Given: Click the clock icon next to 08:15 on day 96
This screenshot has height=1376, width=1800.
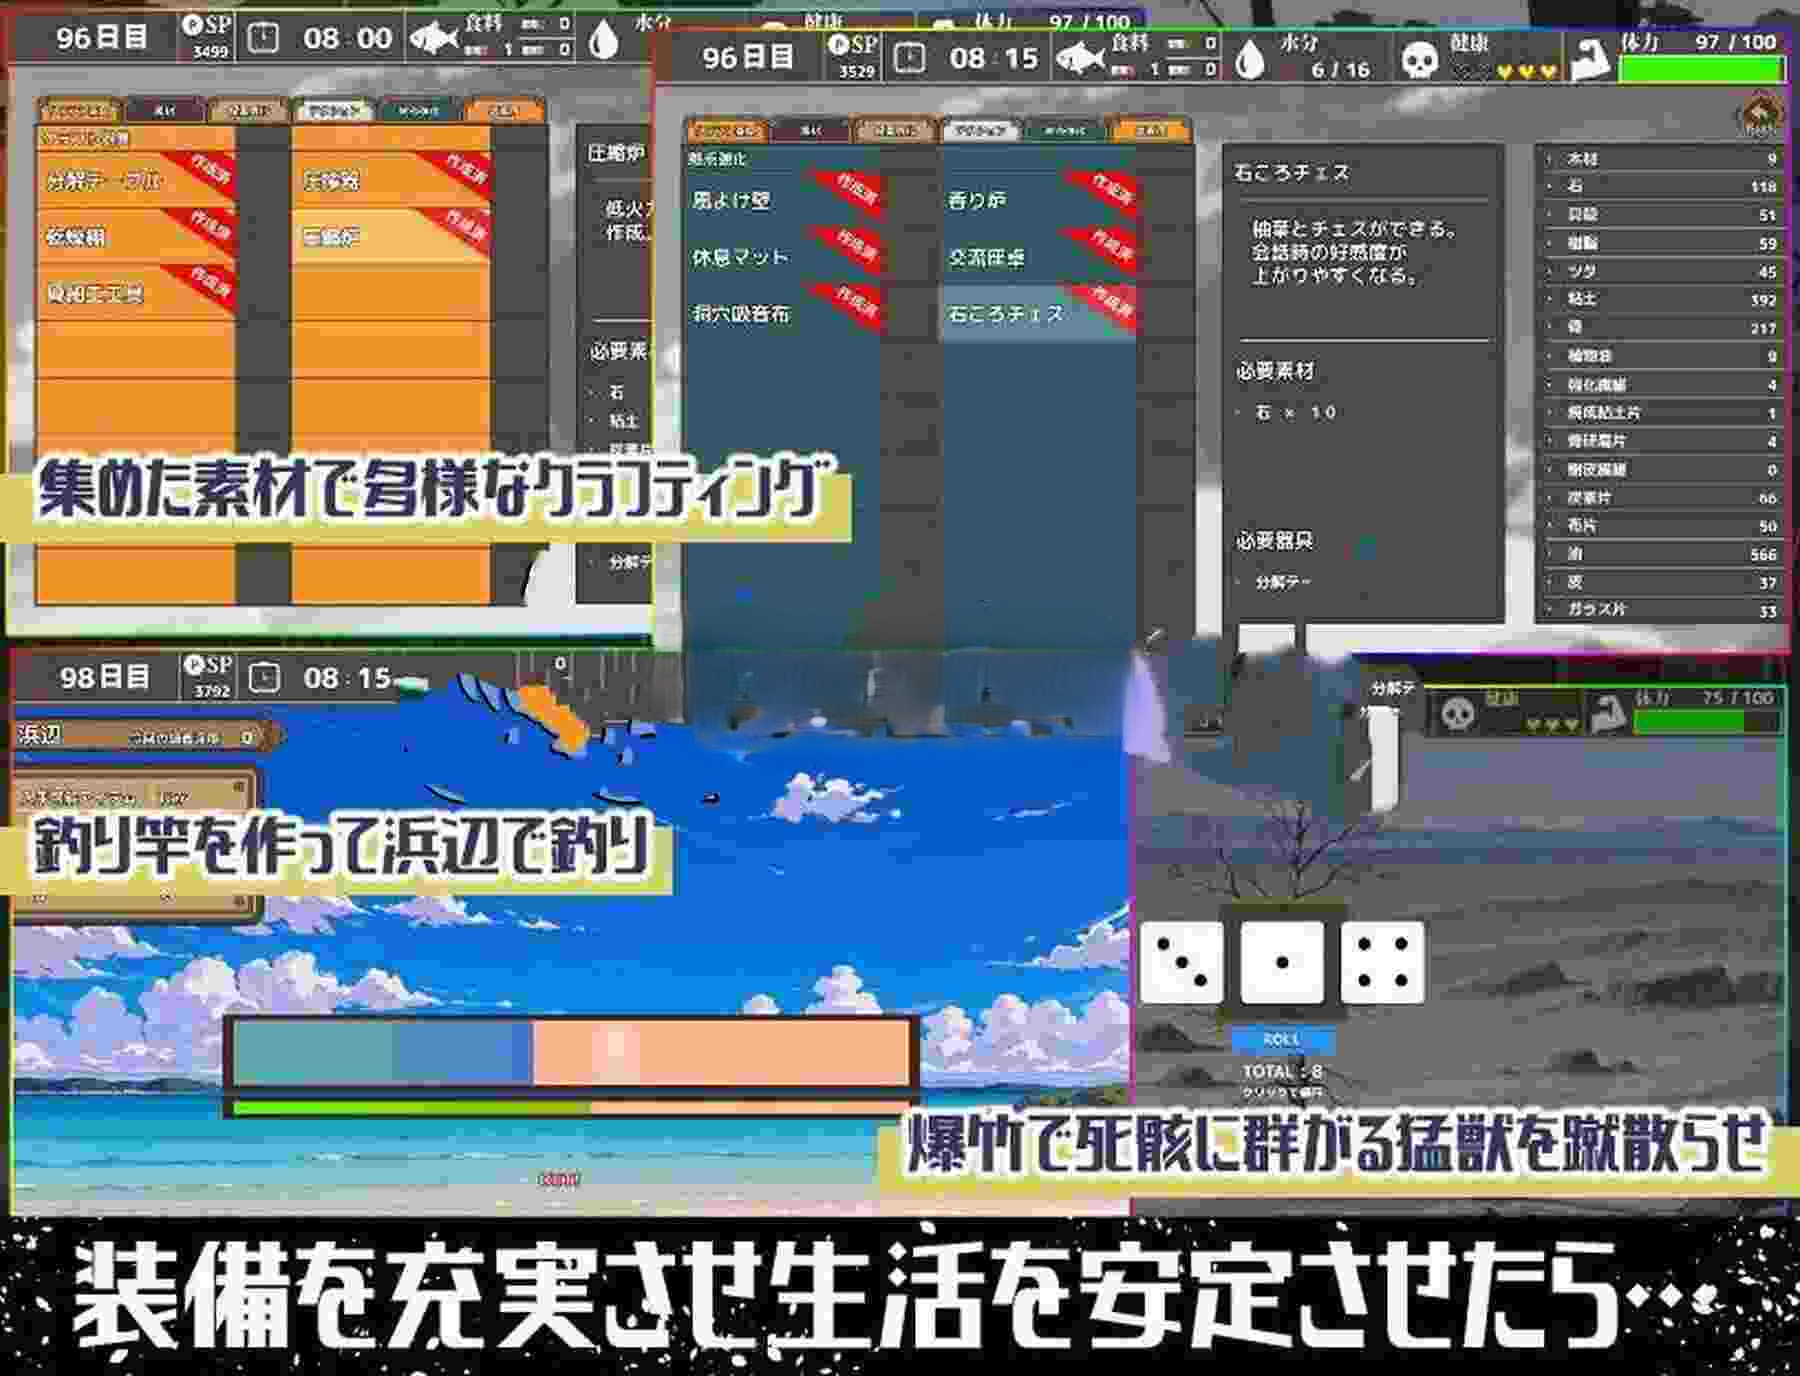Looking at the screenshot, I should pos(909,58).
